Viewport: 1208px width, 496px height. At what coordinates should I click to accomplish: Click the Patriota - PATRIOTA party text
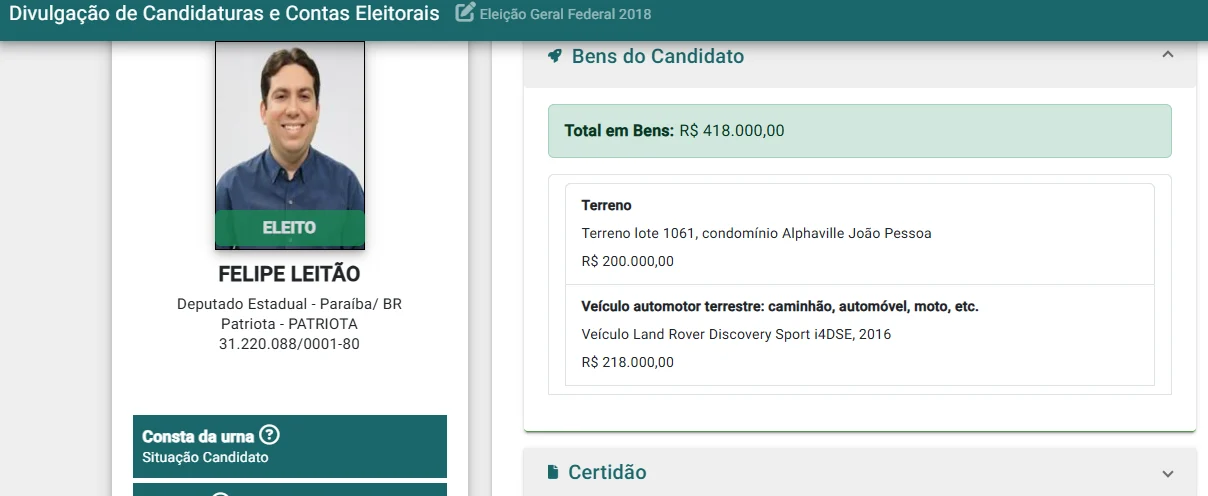[290, 324]
